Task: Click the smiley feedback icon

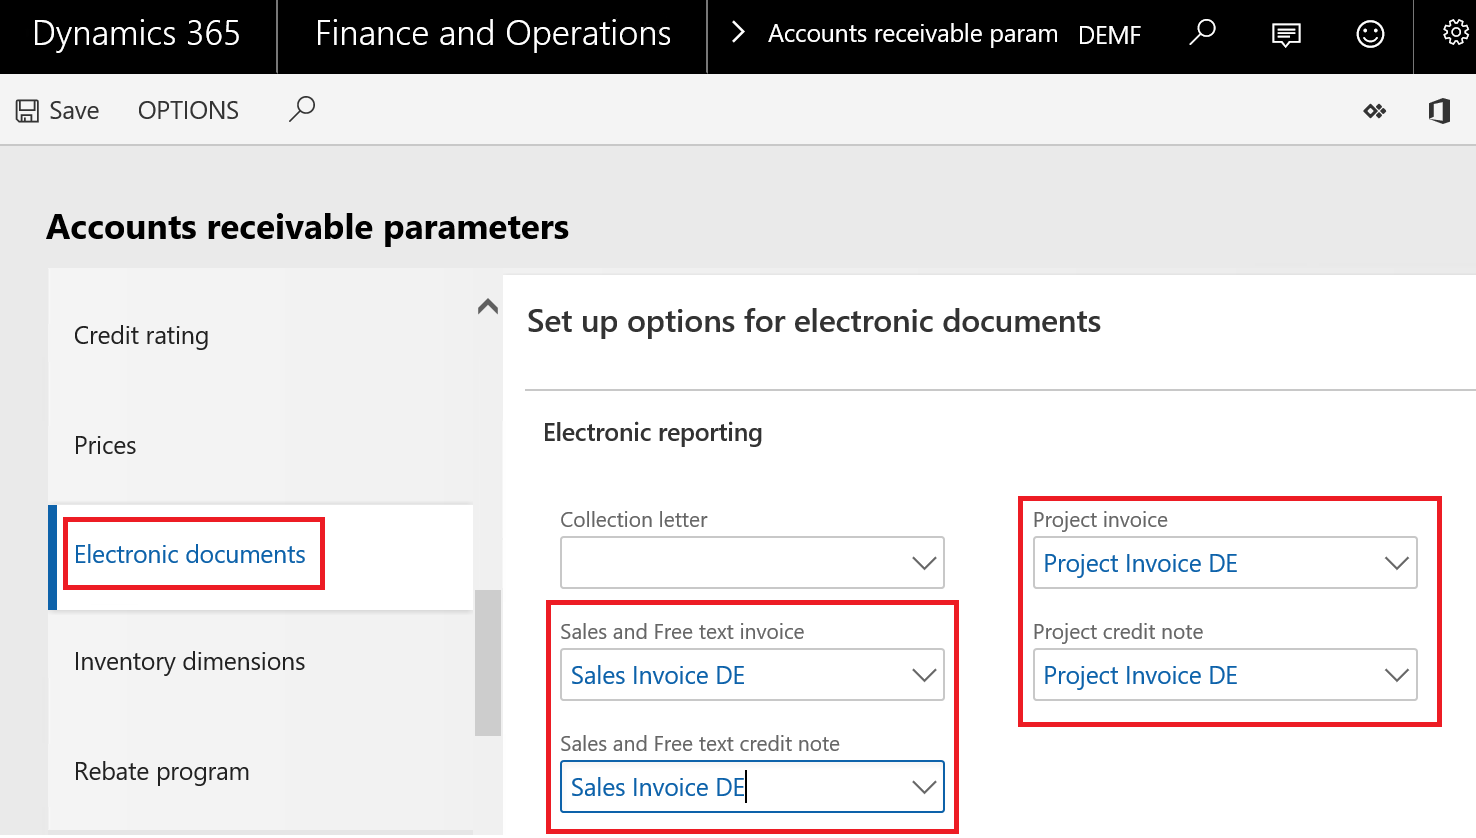Action: pyautogui.click(x=1370, y=34)
